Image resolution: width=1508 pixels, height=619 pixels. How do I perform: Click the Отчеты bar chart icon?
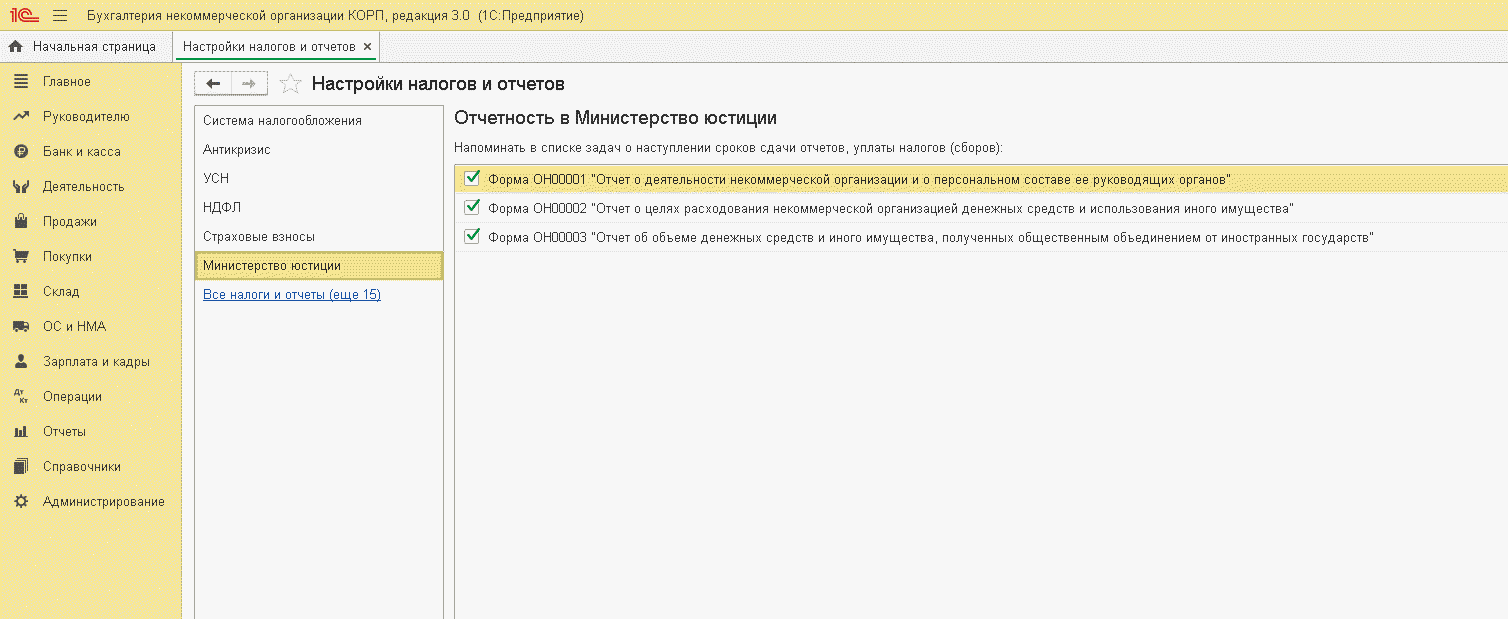pyautogui.click(x=21, y=431)
